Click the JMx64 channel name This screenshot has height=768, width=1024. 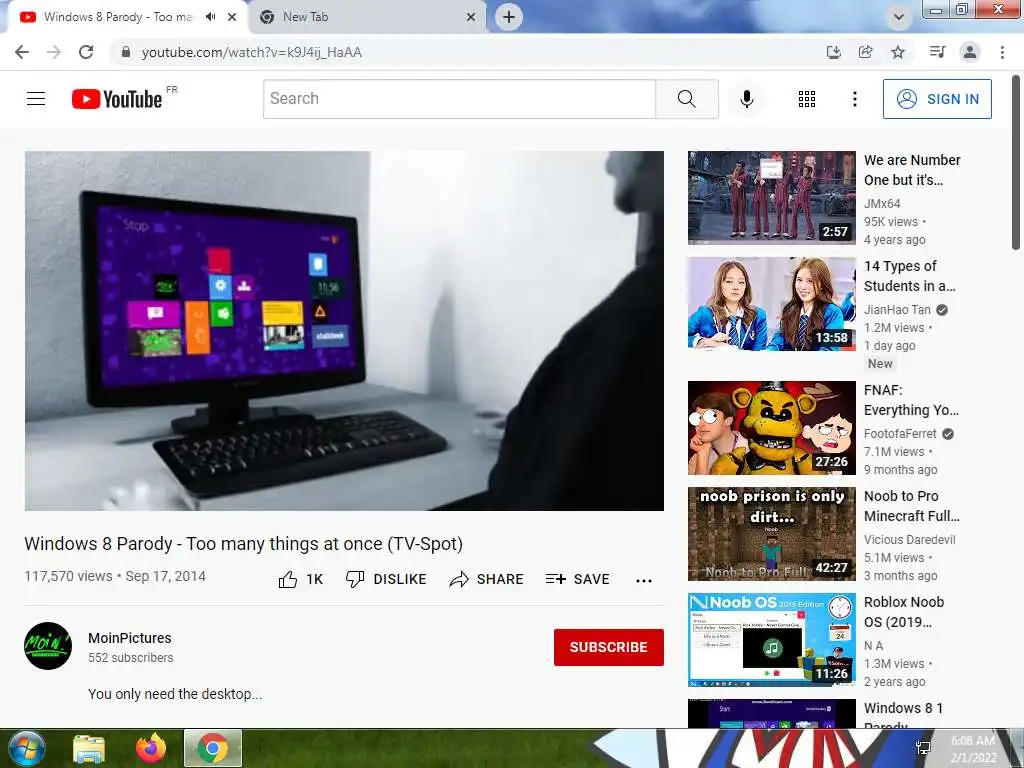pos(882,204)
